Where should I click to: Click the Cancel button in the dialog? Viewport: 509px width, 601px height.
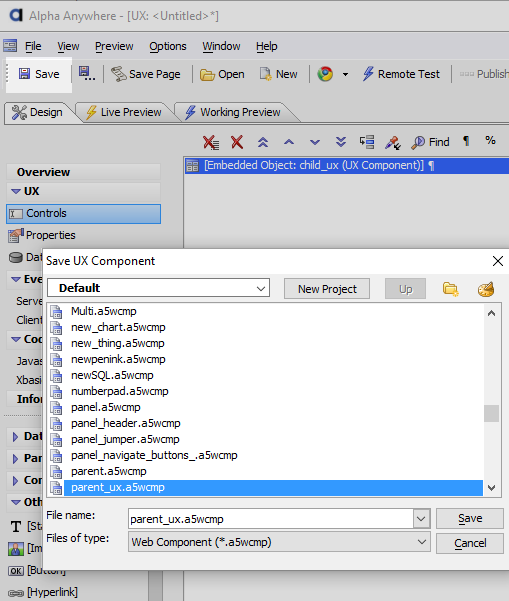click(x=470, y=543)
